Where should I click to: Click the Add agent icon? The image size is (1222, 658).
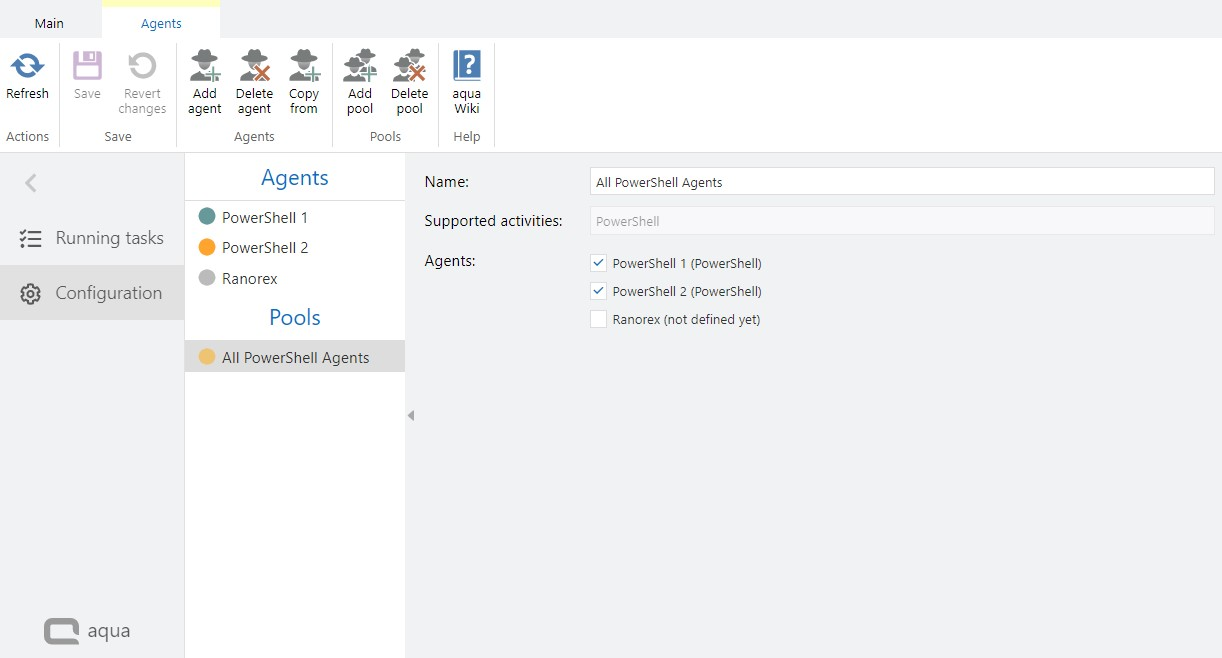tap(204, 67)
